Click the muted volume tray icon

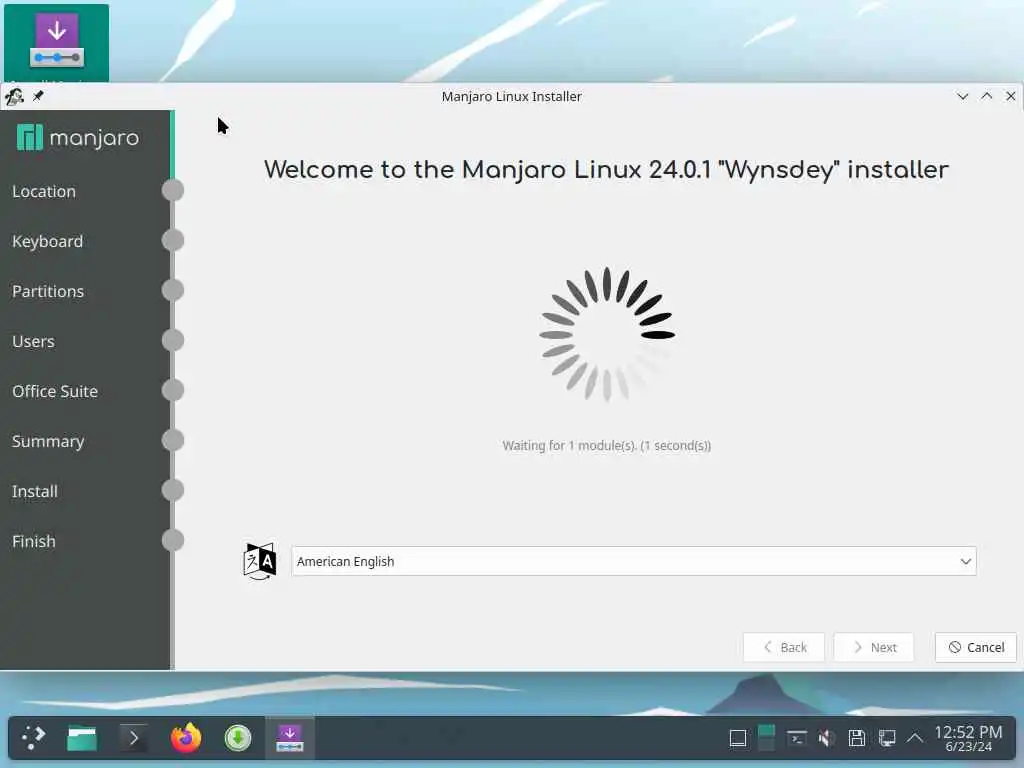pyautogui.click(x=826, y=739)
